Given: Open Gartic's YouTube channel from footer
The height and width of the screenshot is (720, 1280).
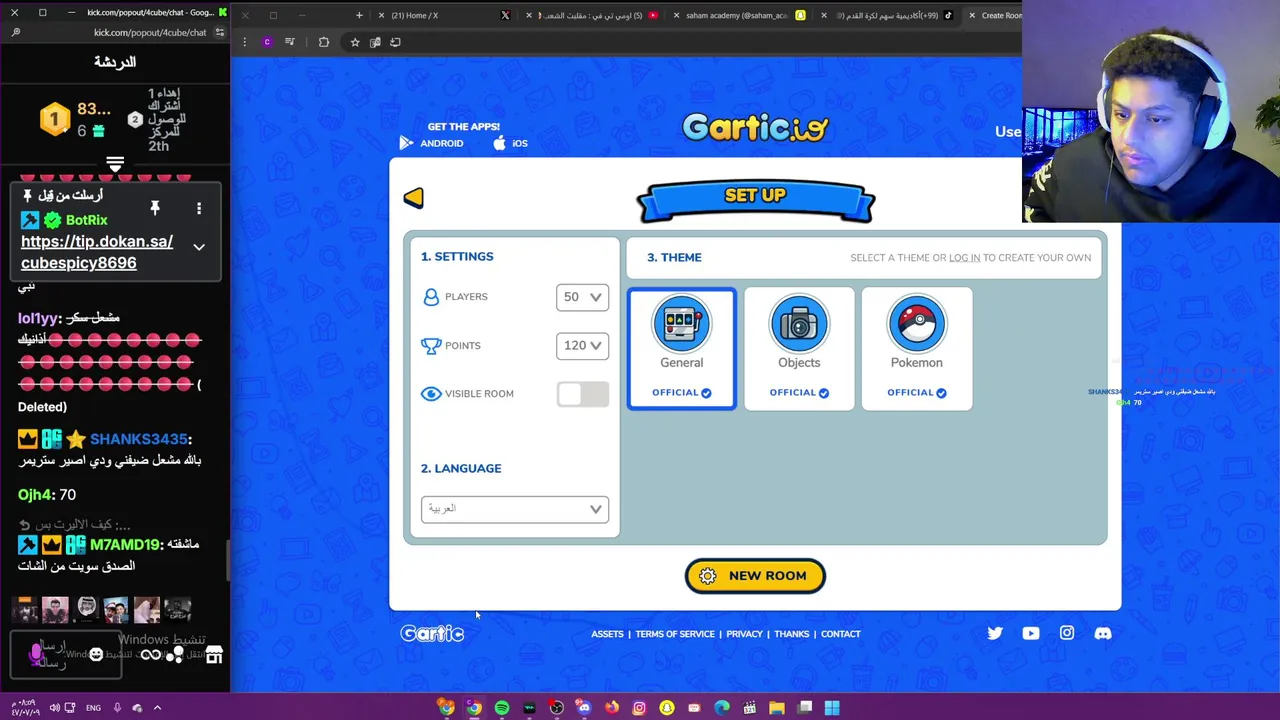Looking at the screenshot, I should pyautogui.click(x=1031, y=633).
